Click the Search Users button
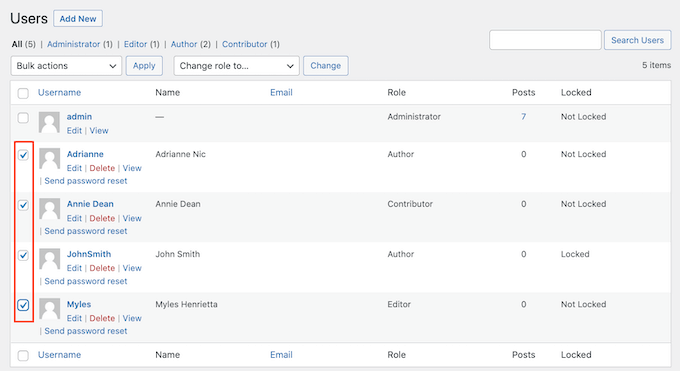The height and width of the screenshot is (371, 680). point(638,40)
